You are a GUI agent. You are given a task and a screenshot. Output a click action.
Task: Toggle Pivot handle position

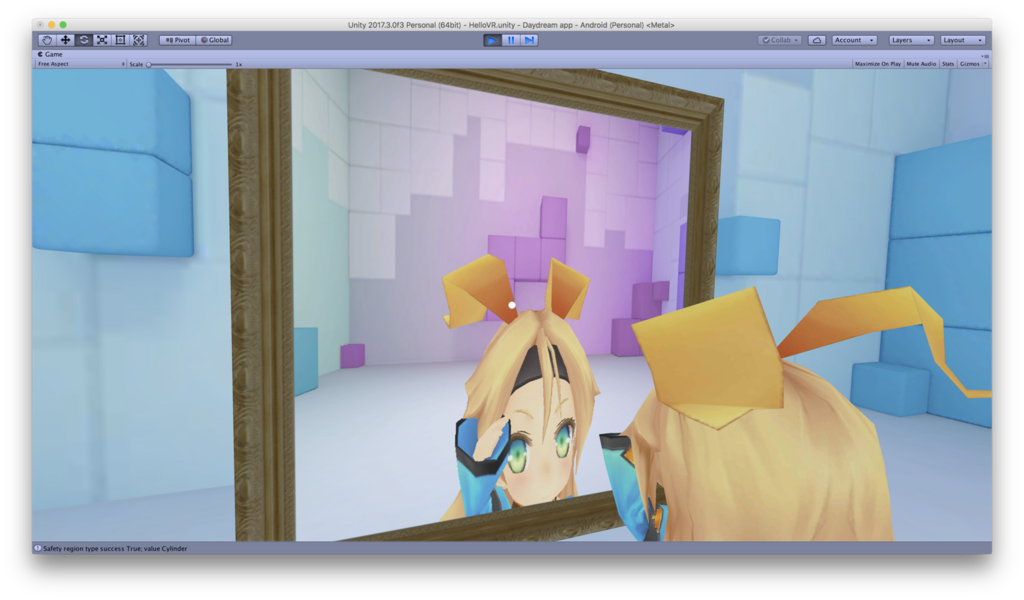pyautogui.click(x=178, y=40)
